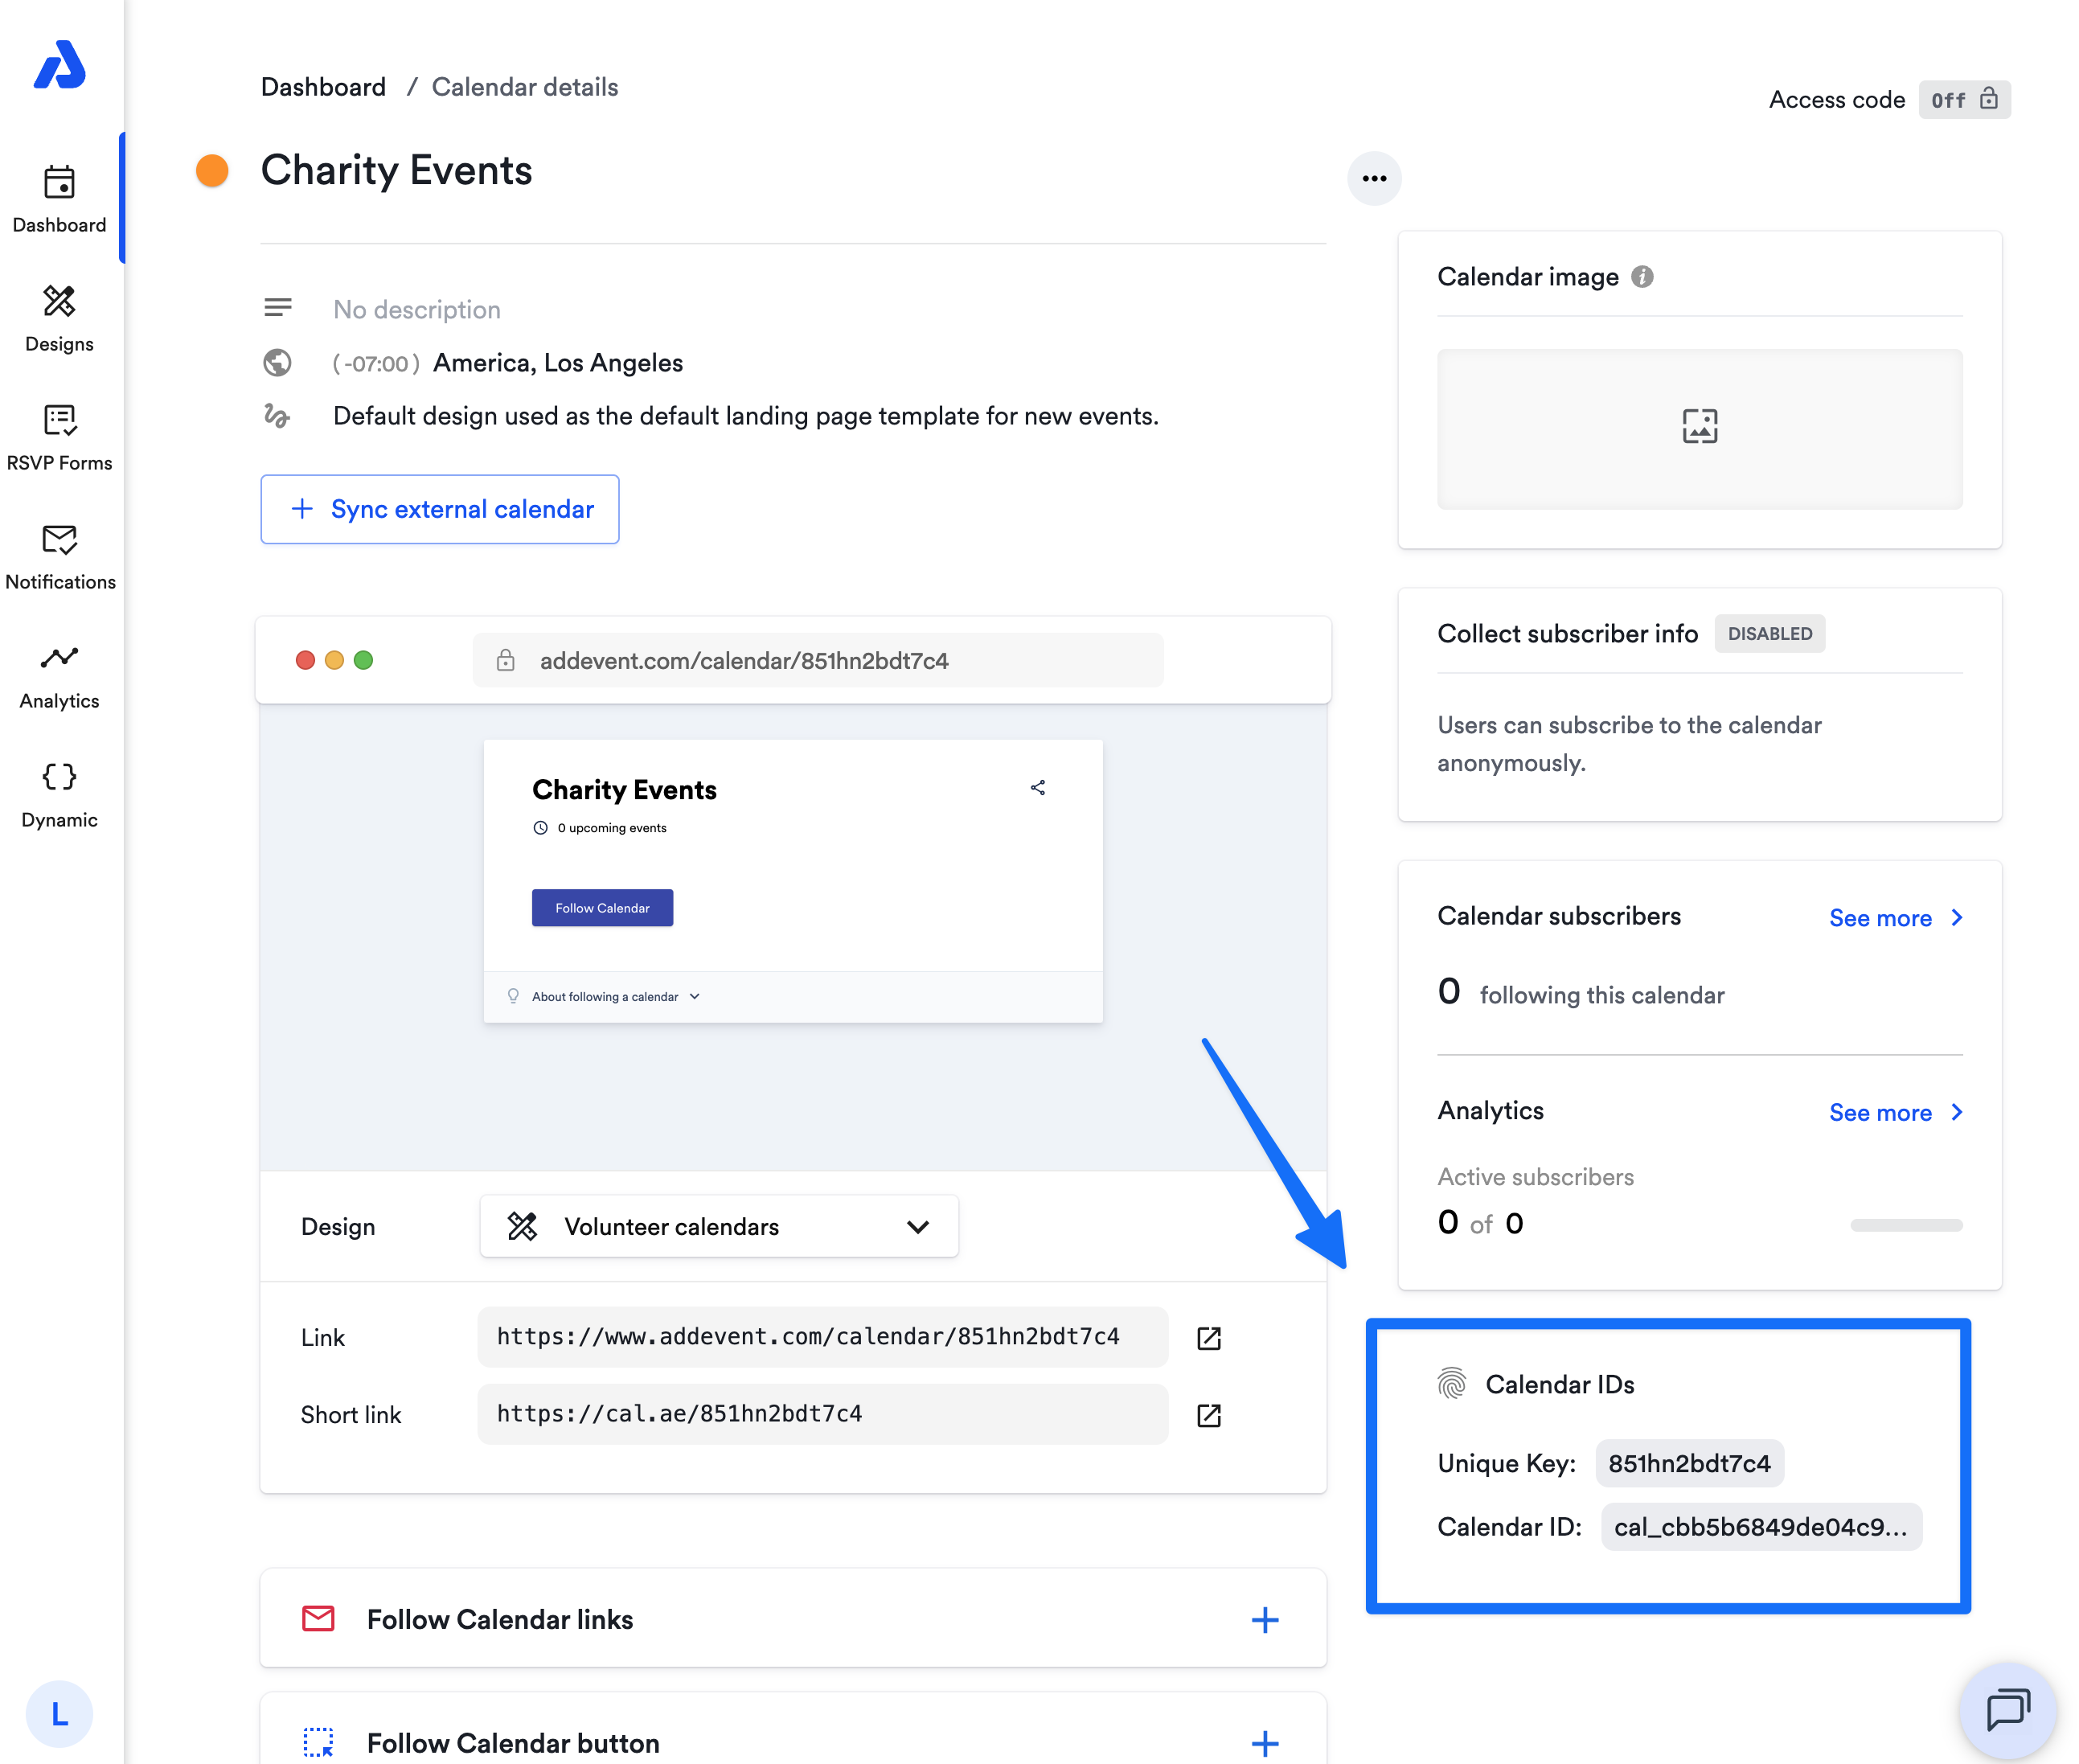Click the Charity Events page title
The height and width of the screenshot is (1764, 2079).
click(396, 170)
